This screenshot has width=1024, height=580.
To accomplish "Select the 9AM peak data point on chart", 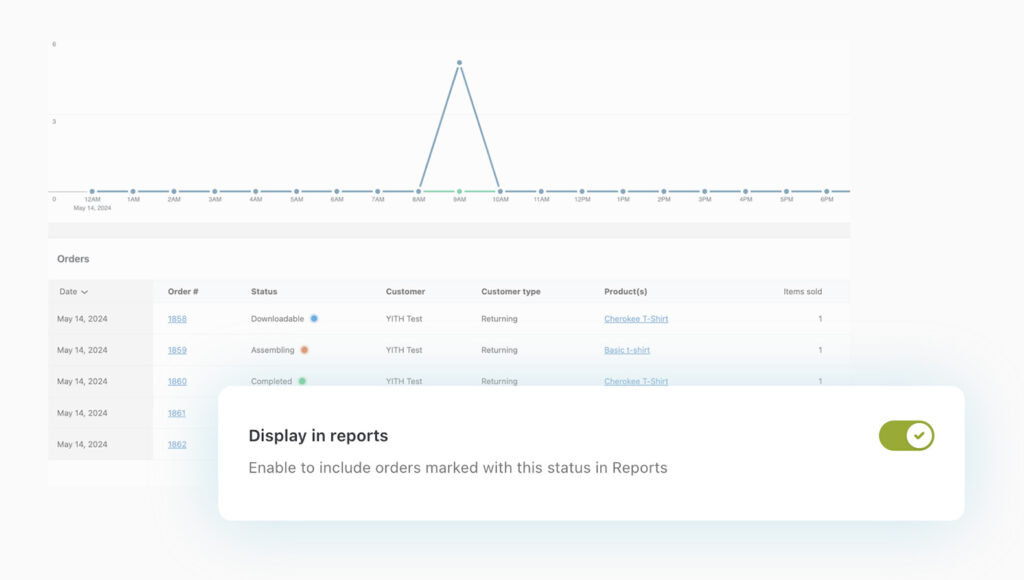I will (460, 63).
